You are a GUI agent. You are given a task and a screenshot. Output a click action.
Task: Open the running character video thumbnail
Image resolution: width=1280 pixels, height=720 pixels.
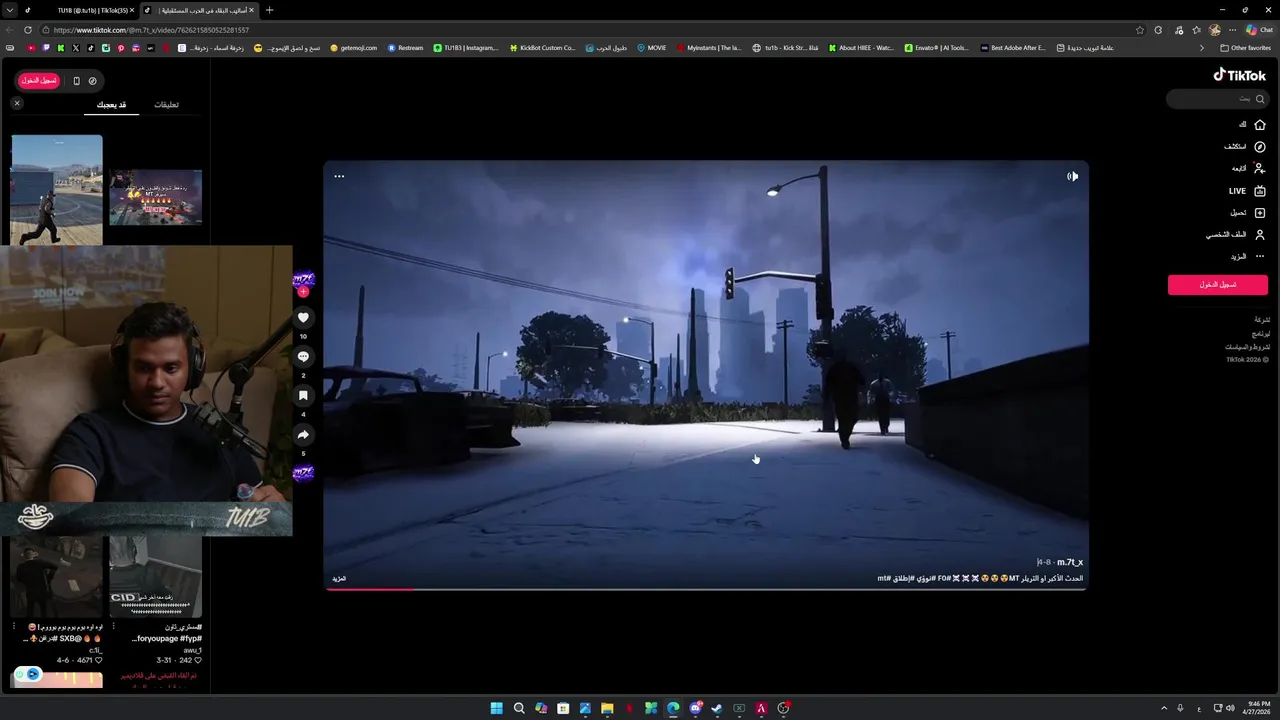[x=57, y=190]
